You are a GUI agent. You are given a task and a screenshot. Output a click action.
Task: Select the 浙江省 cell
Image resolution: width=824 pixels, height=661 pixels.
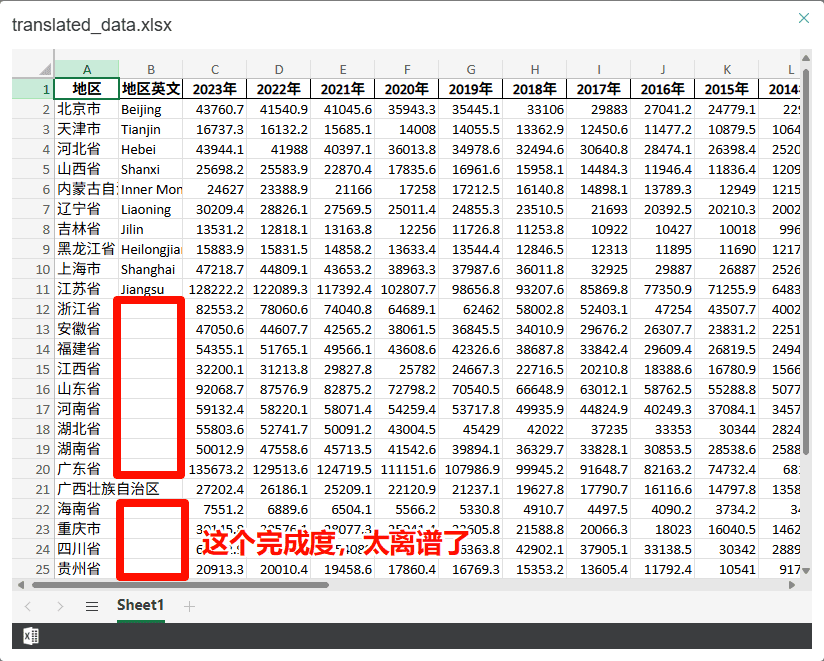coord(87,309)
